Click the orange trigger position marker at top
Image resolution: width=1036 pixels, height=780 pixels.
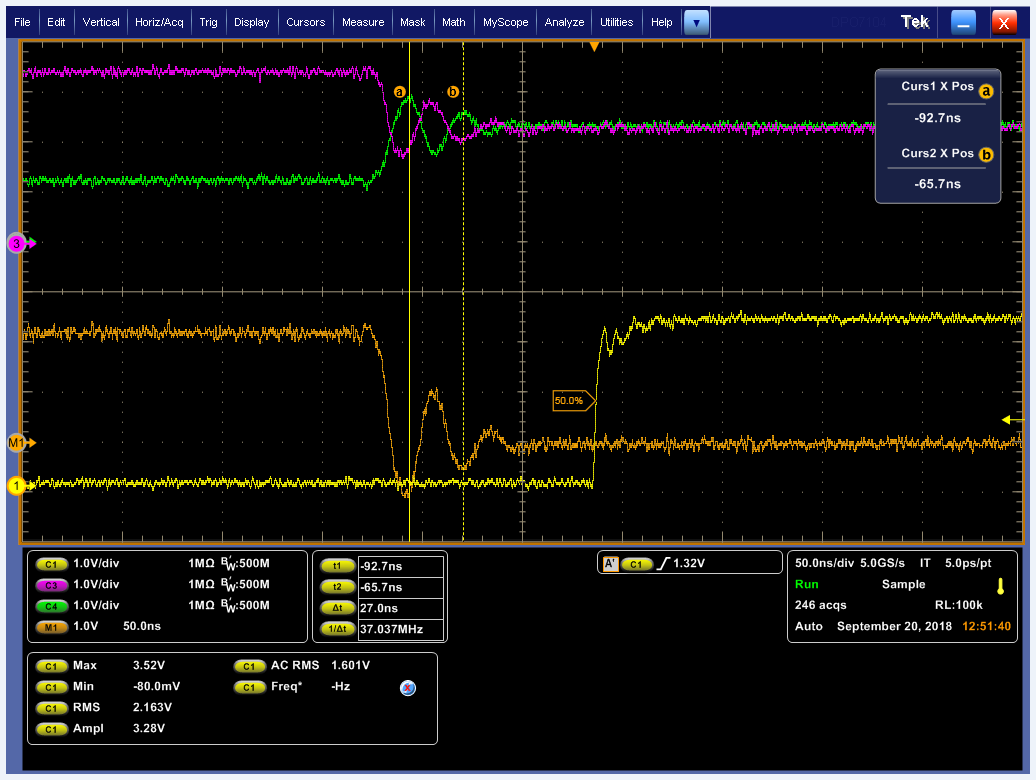coord(594,46)
